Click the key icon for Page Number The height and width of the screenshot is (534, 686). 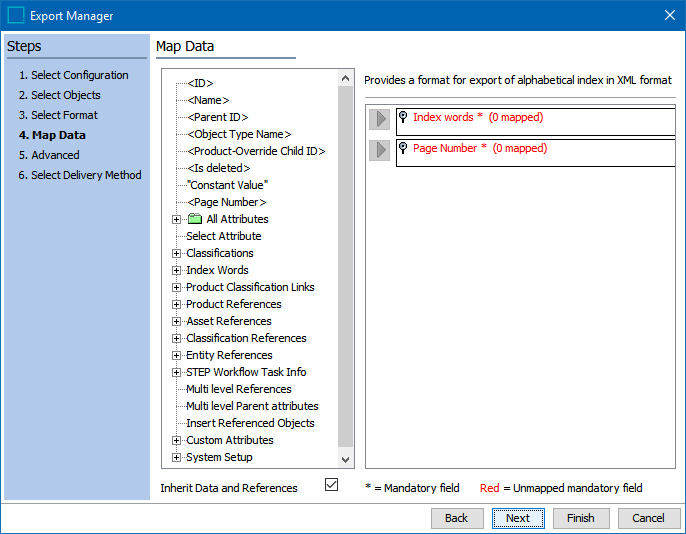point(403,148)
